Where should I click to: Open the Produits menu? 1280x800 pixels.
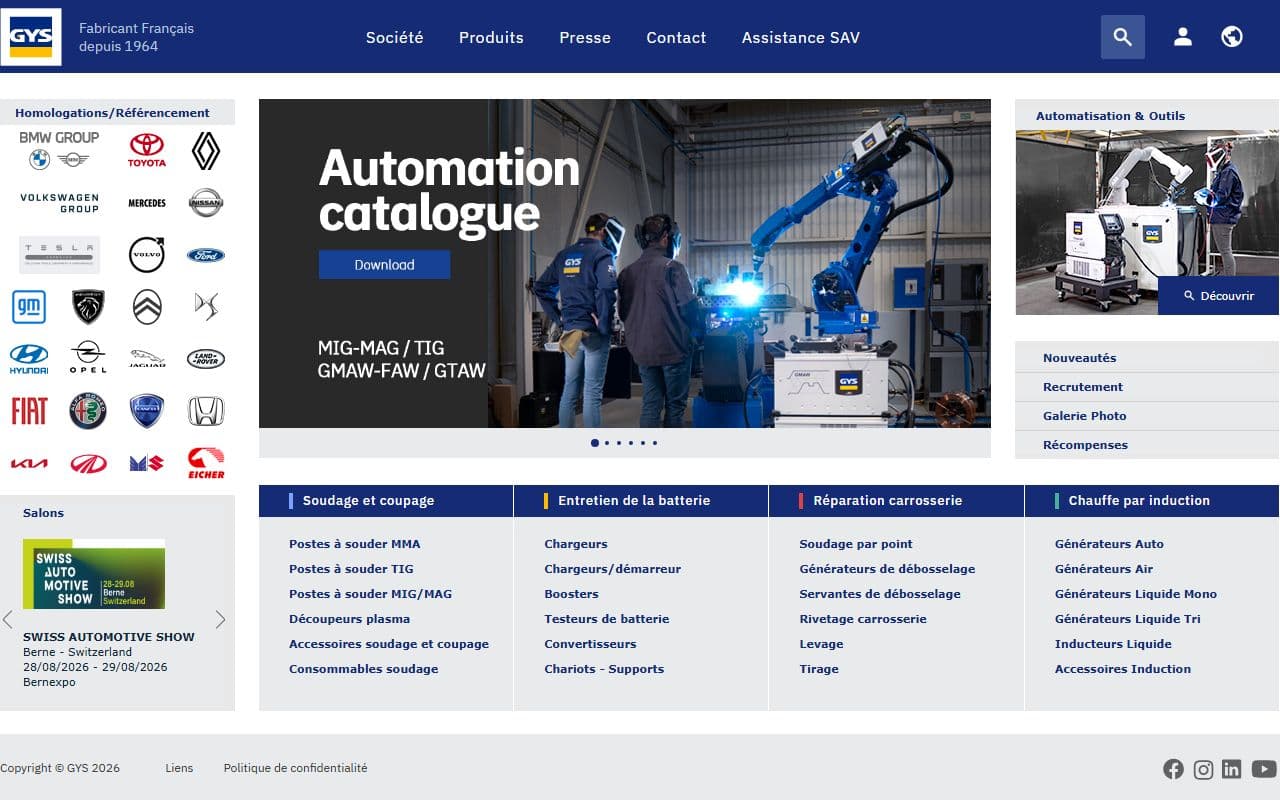point(491,37)
